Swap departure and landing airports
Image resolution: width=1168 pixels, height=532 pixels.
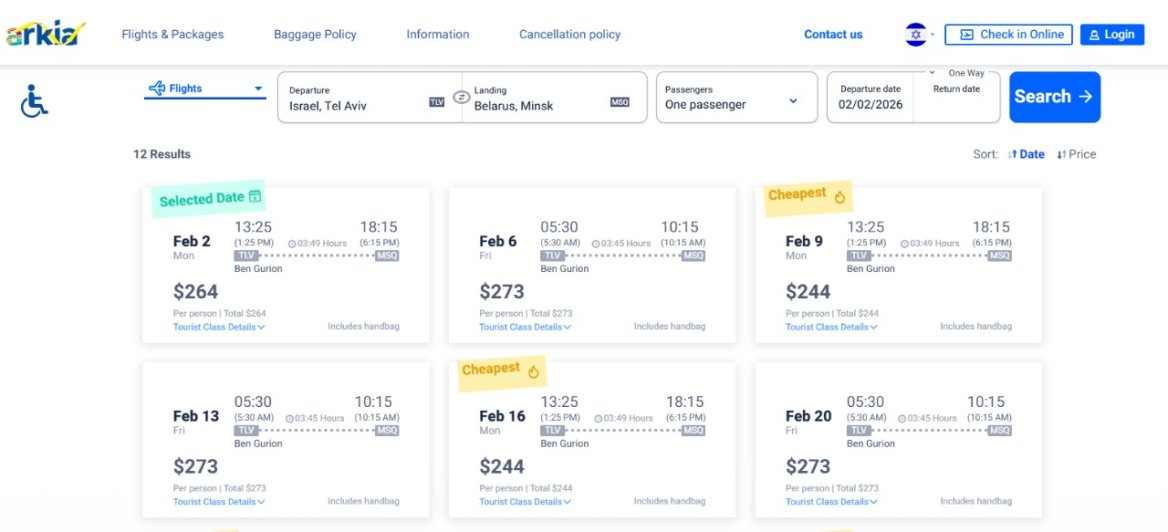coord(462,97)
